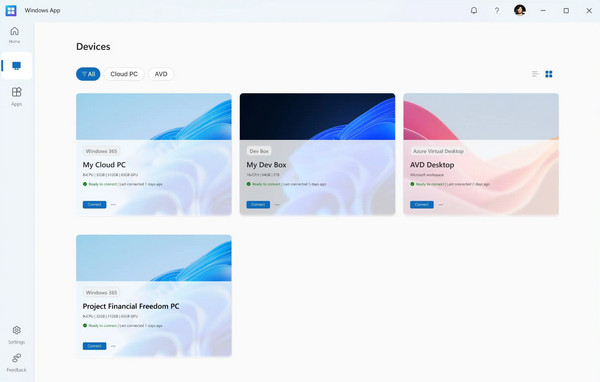Open more options for Project Financial Freedom PC
The height and width of the screenshot is (382, 600).
113,346
